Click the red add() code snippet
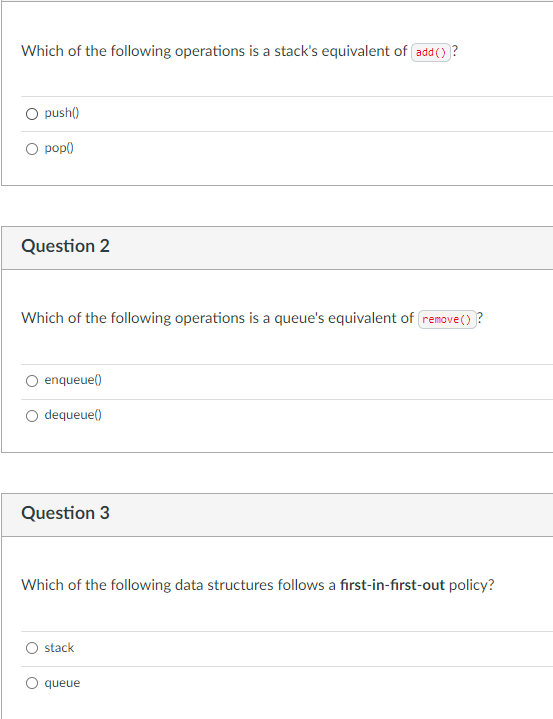The width and height of the screenshot is (553, 719). tap(431, 52)
